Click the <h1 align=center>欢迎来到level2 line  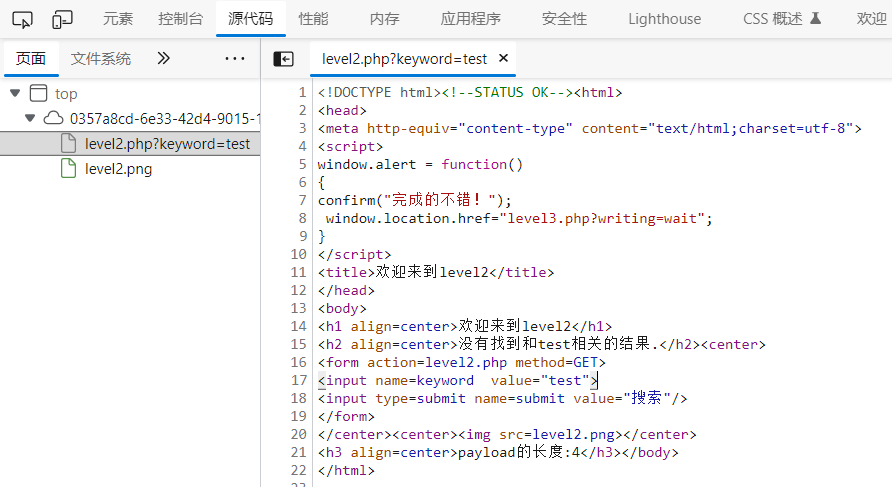(465, 326)
